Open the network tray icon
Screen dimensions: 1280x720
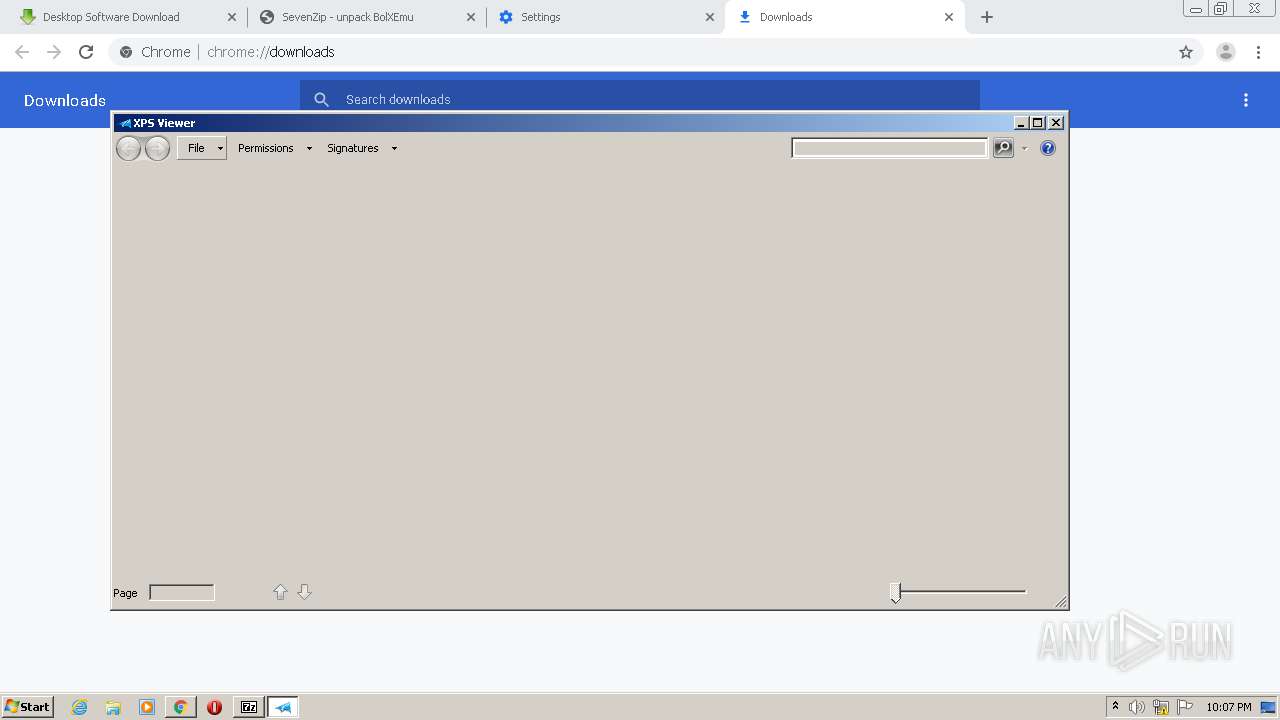tap(1161, 707)
